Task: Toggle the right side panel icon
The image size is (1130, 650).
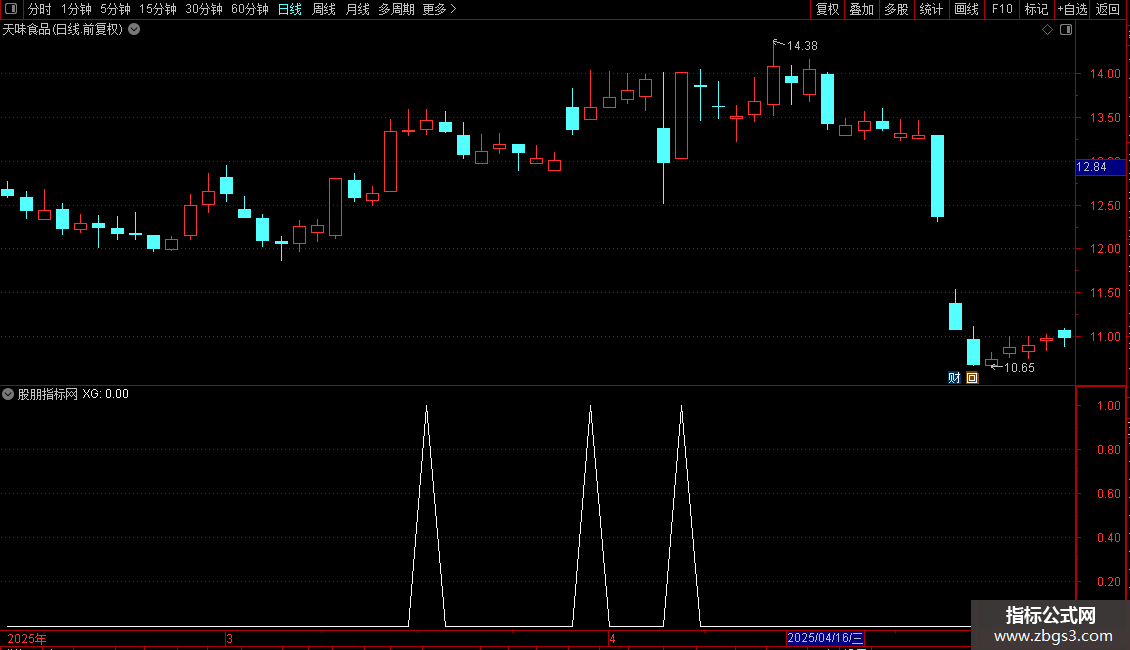Action: [x=1066, y=30]
